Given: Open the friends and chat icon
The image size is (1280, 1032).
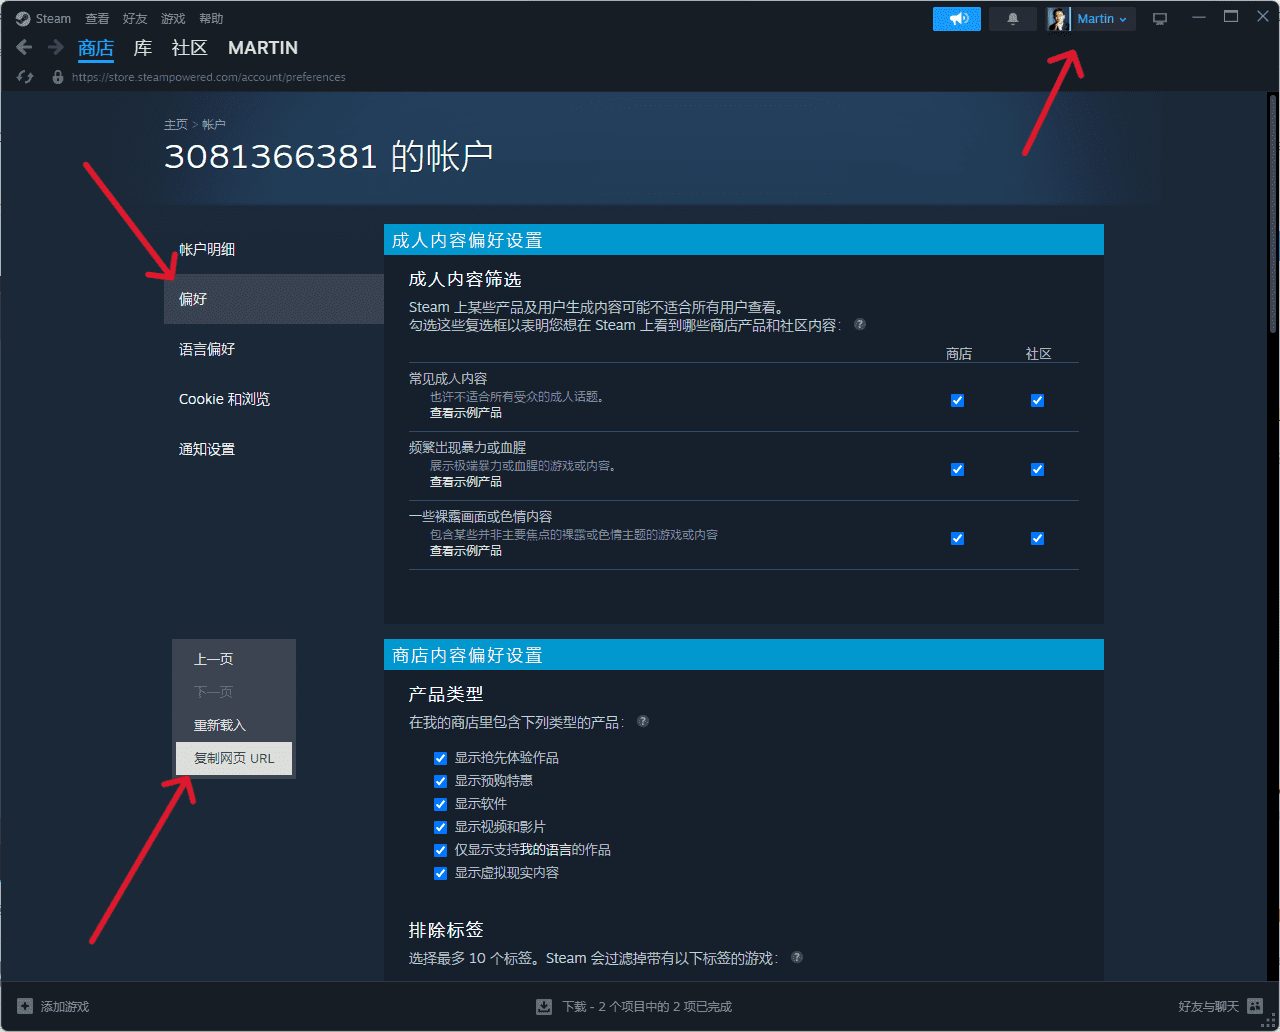Looking at the screenshot, I should click(x=1255, y=1006).
